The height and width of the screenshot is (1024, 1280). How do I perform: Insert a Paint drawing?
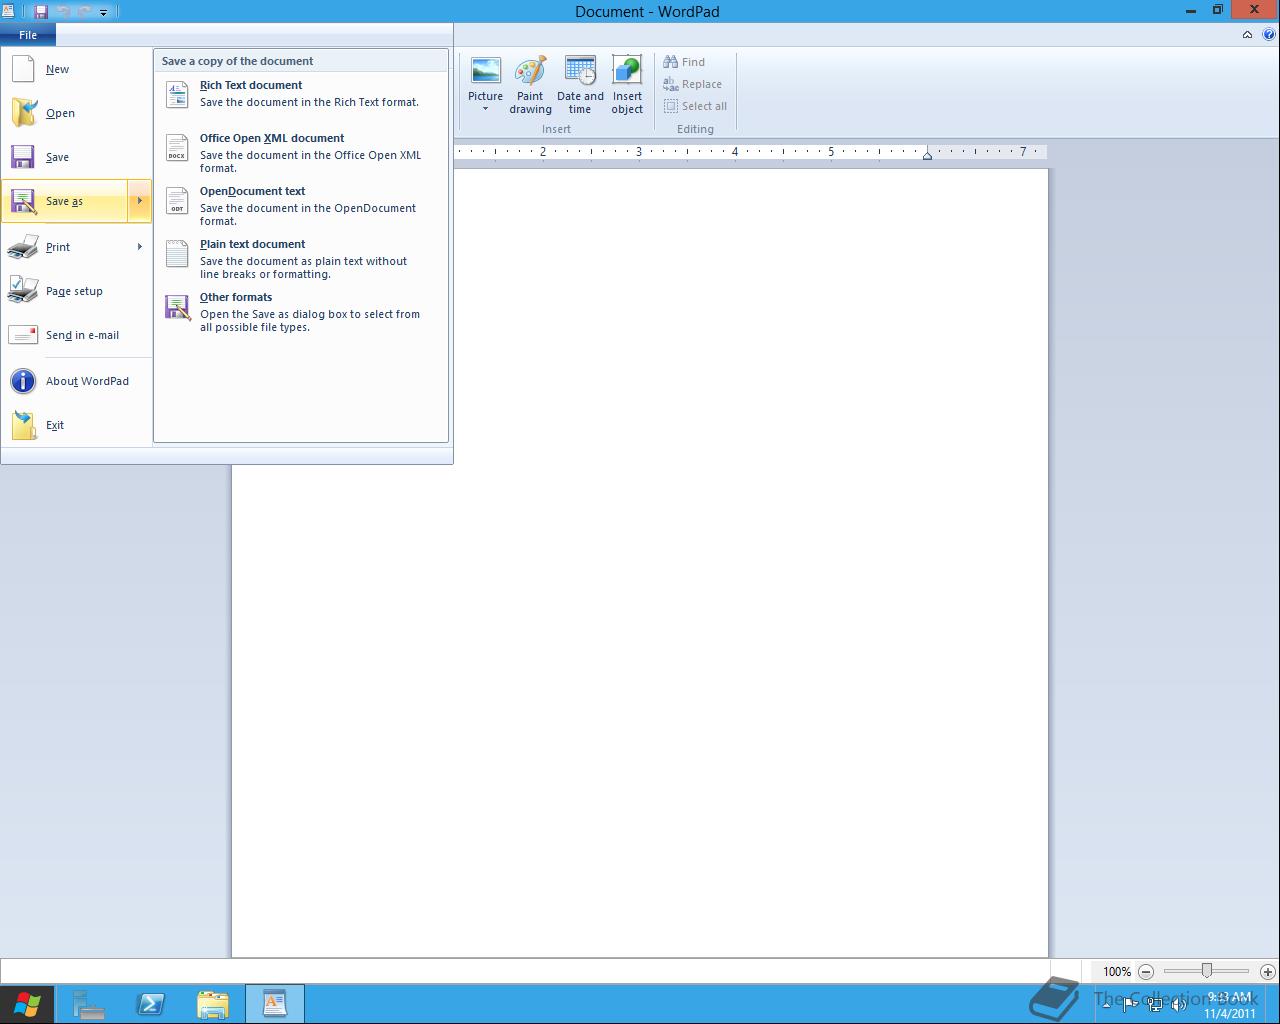point(530,86)
